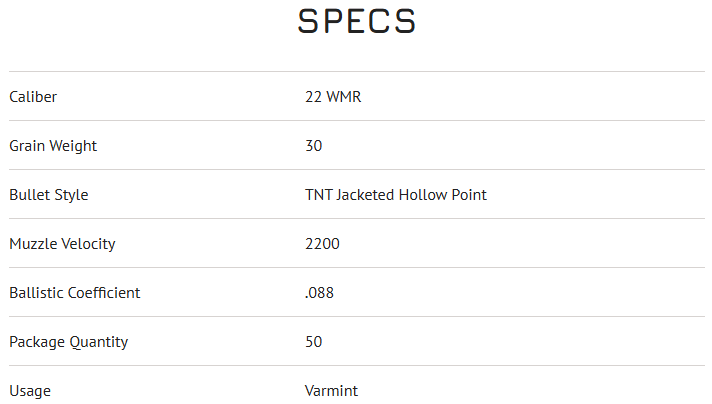712x404 pixels.
Task: Select the Caliber row label
Action: (33, 97)
